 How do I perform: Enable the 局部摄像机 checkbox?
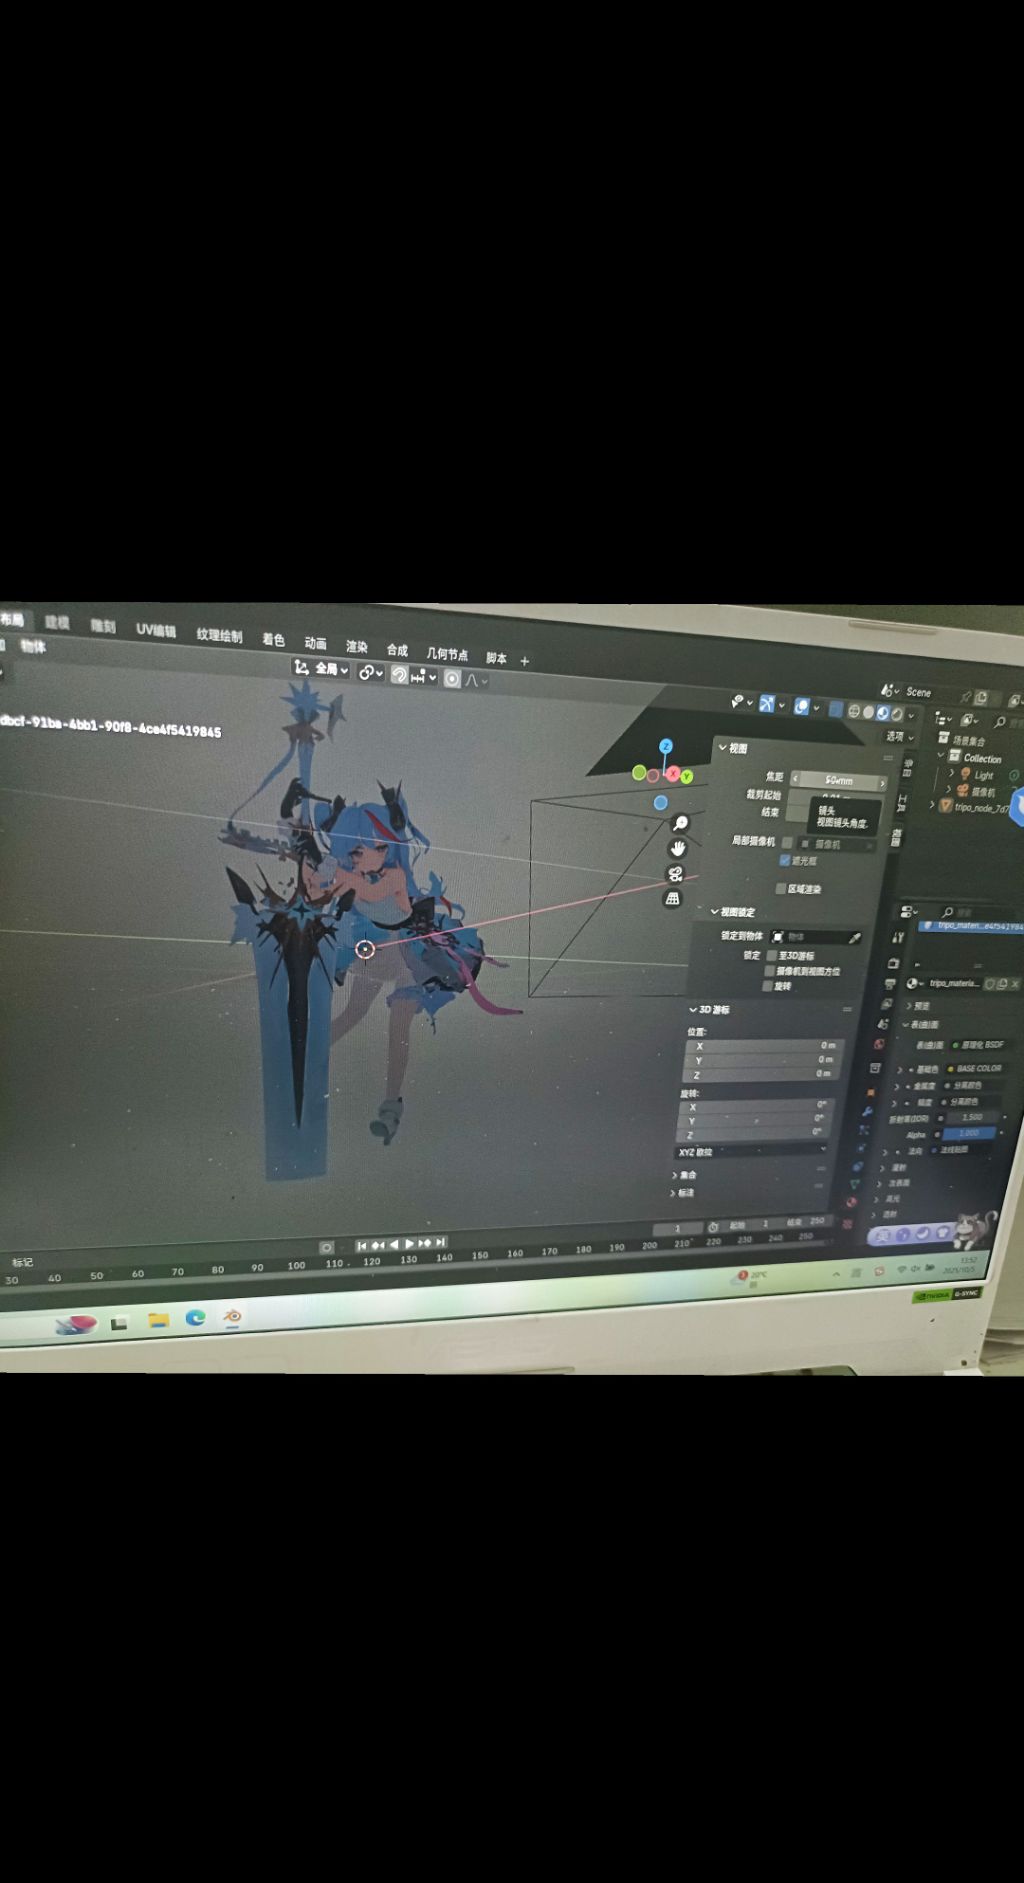(x=787, y=842)
